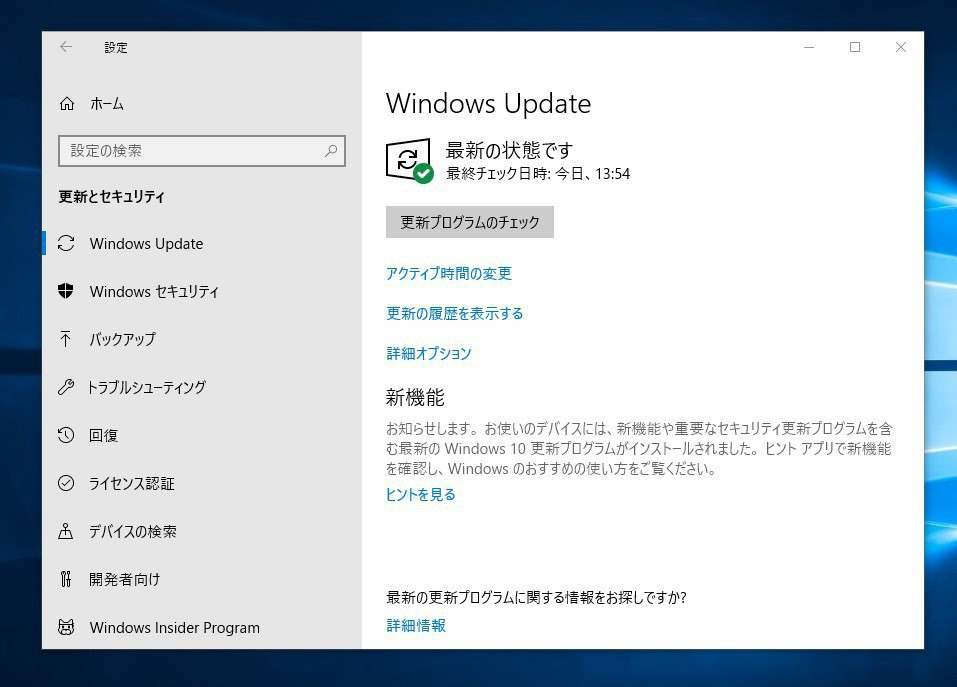
Task: Click the Windows Insider Program cat icon
Action: point(66,627)
